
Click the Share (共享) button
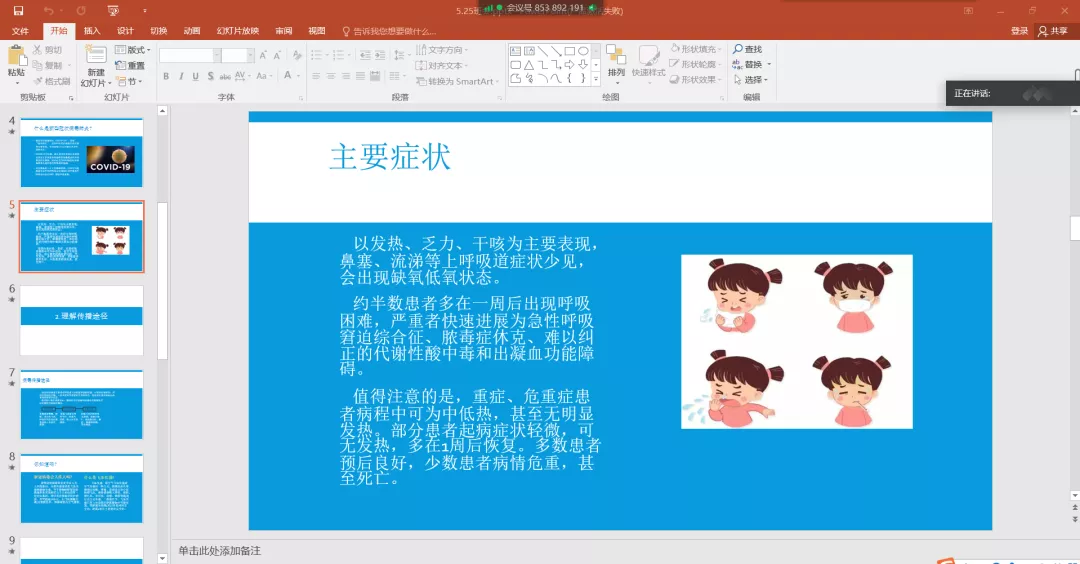pyautogui.click(x=1053, y=31)
